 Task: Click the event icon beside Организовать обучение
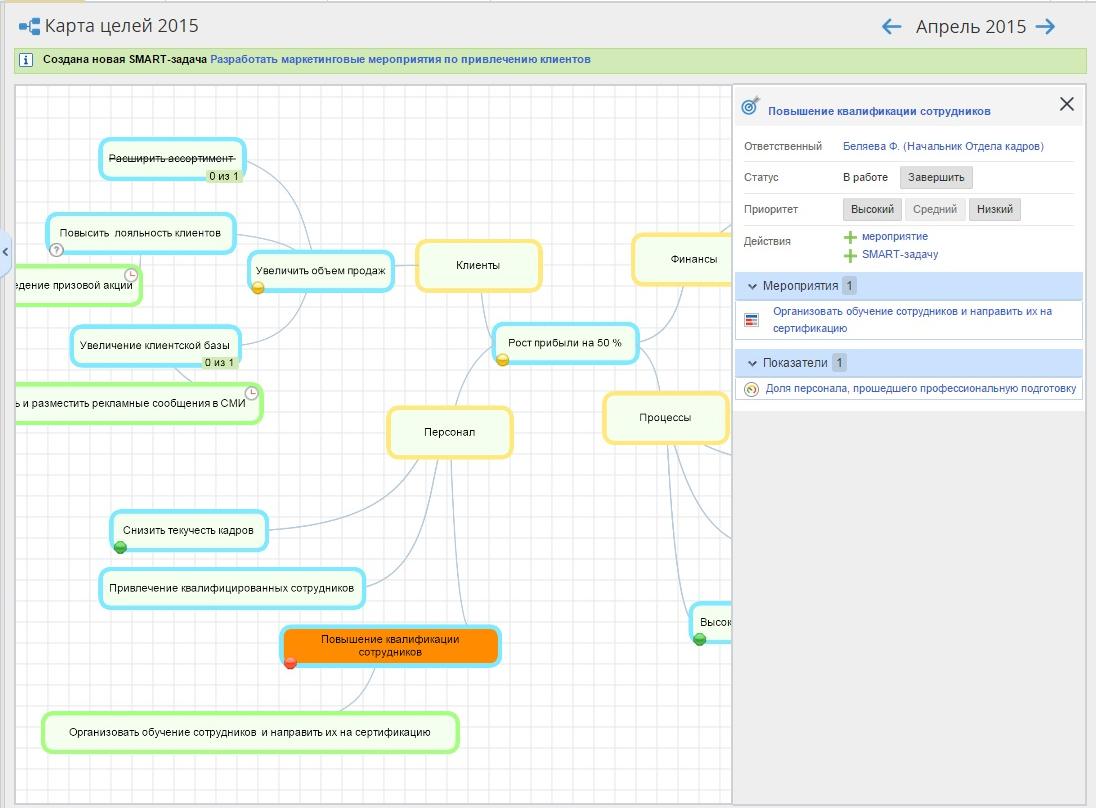tap(752, 320)
